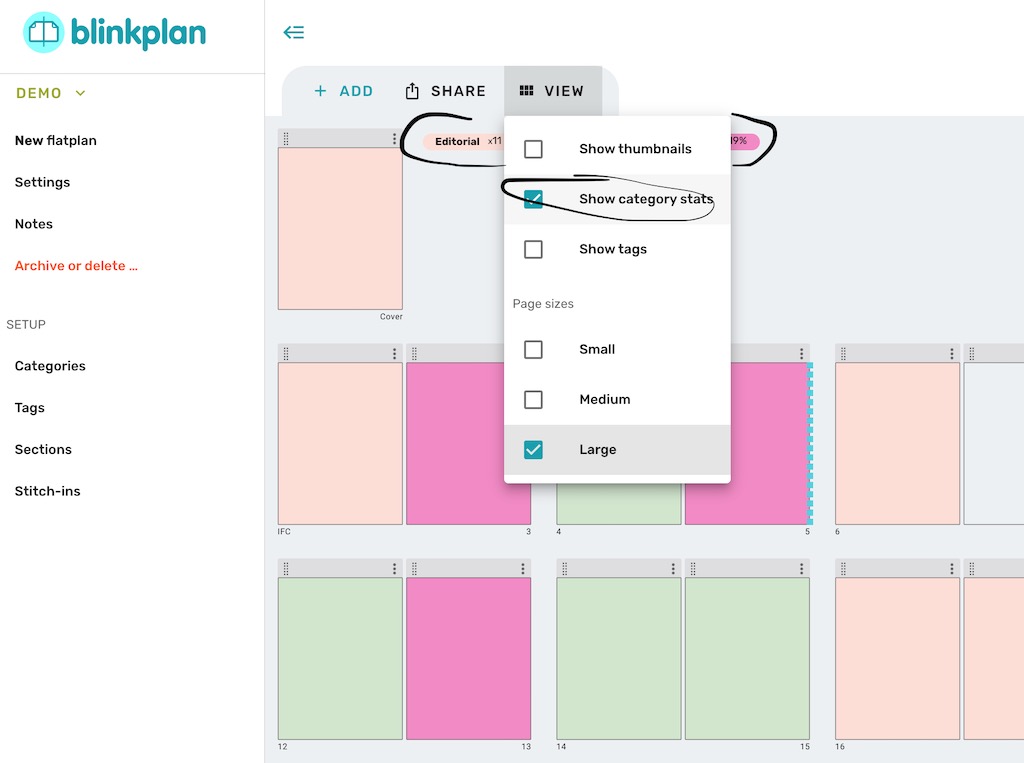1024x763 pixels.
Task: Click the drag handle dots on the IFC page
Action: click(284, 352)
